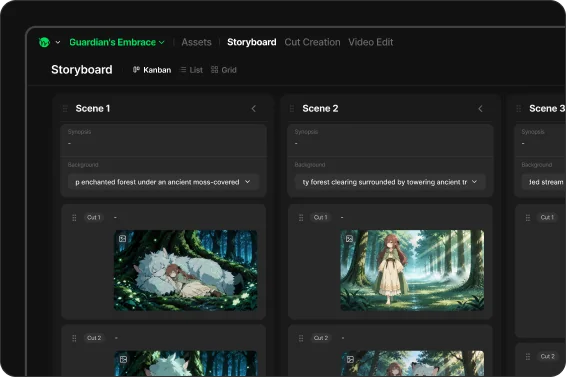The image size is (566, 377).
Task: Click the Scene 1 drag handle
Action: pos(65,109)
